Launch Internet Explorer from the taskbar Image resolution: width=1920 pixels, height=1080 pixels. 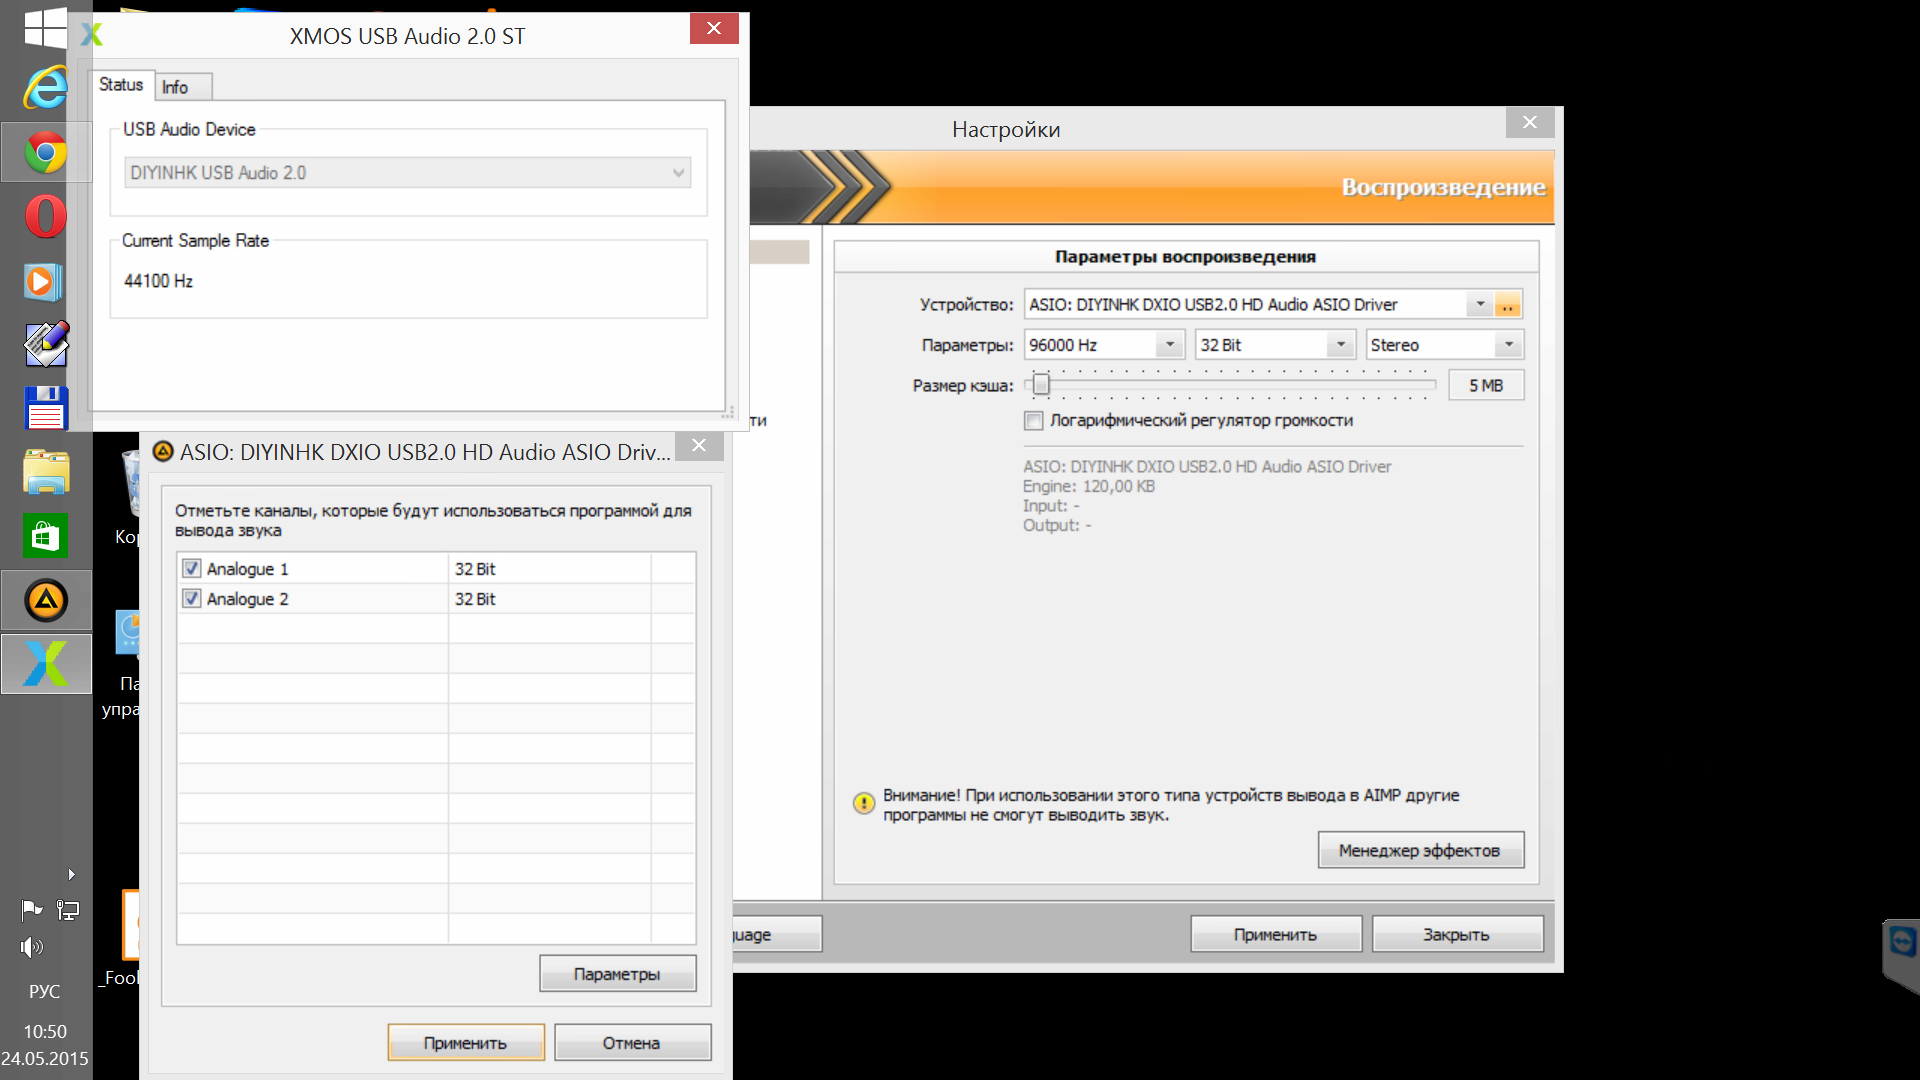(x=45, y=89)
